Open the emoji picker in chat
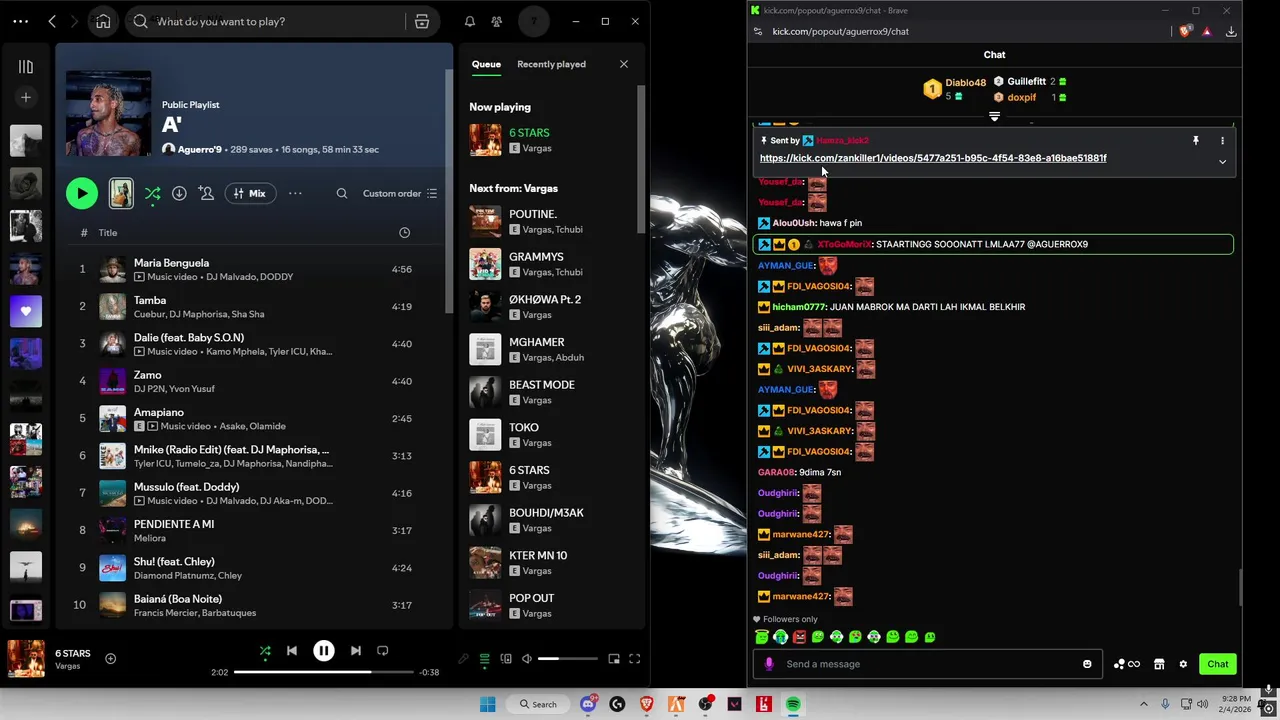Image resolution: width=1280 pixels, height=720 pixels. 1087,664
